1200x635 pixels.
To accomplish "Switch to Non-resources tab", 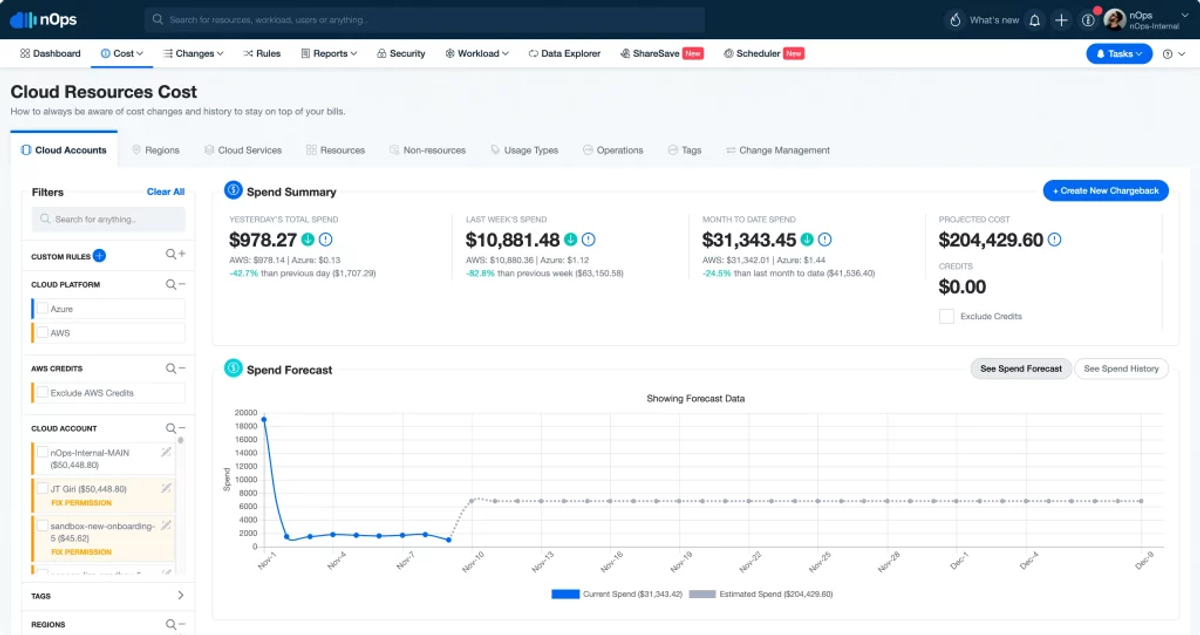I will tap(428, 150).
